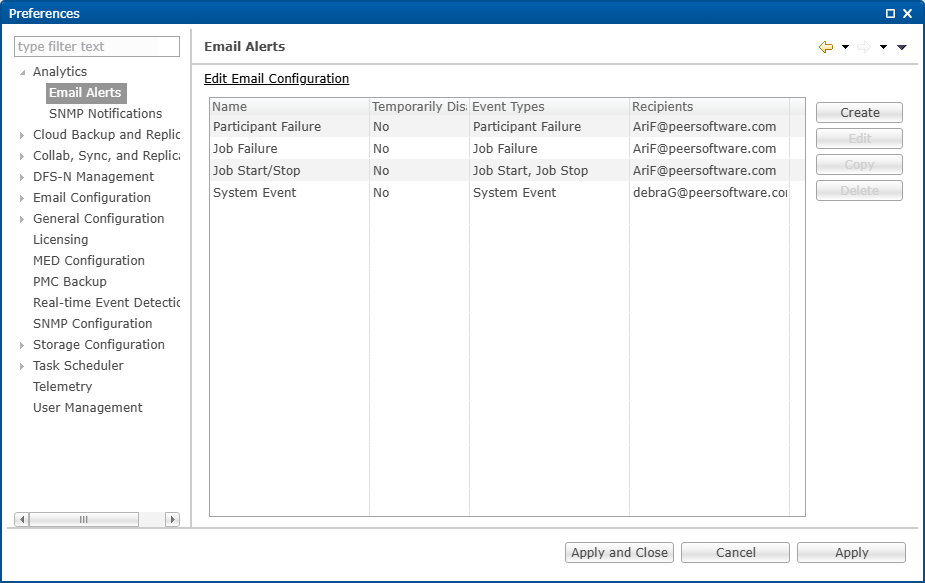Close the Preferences dialog
The image size is (925, 583).
coord(907,13)
